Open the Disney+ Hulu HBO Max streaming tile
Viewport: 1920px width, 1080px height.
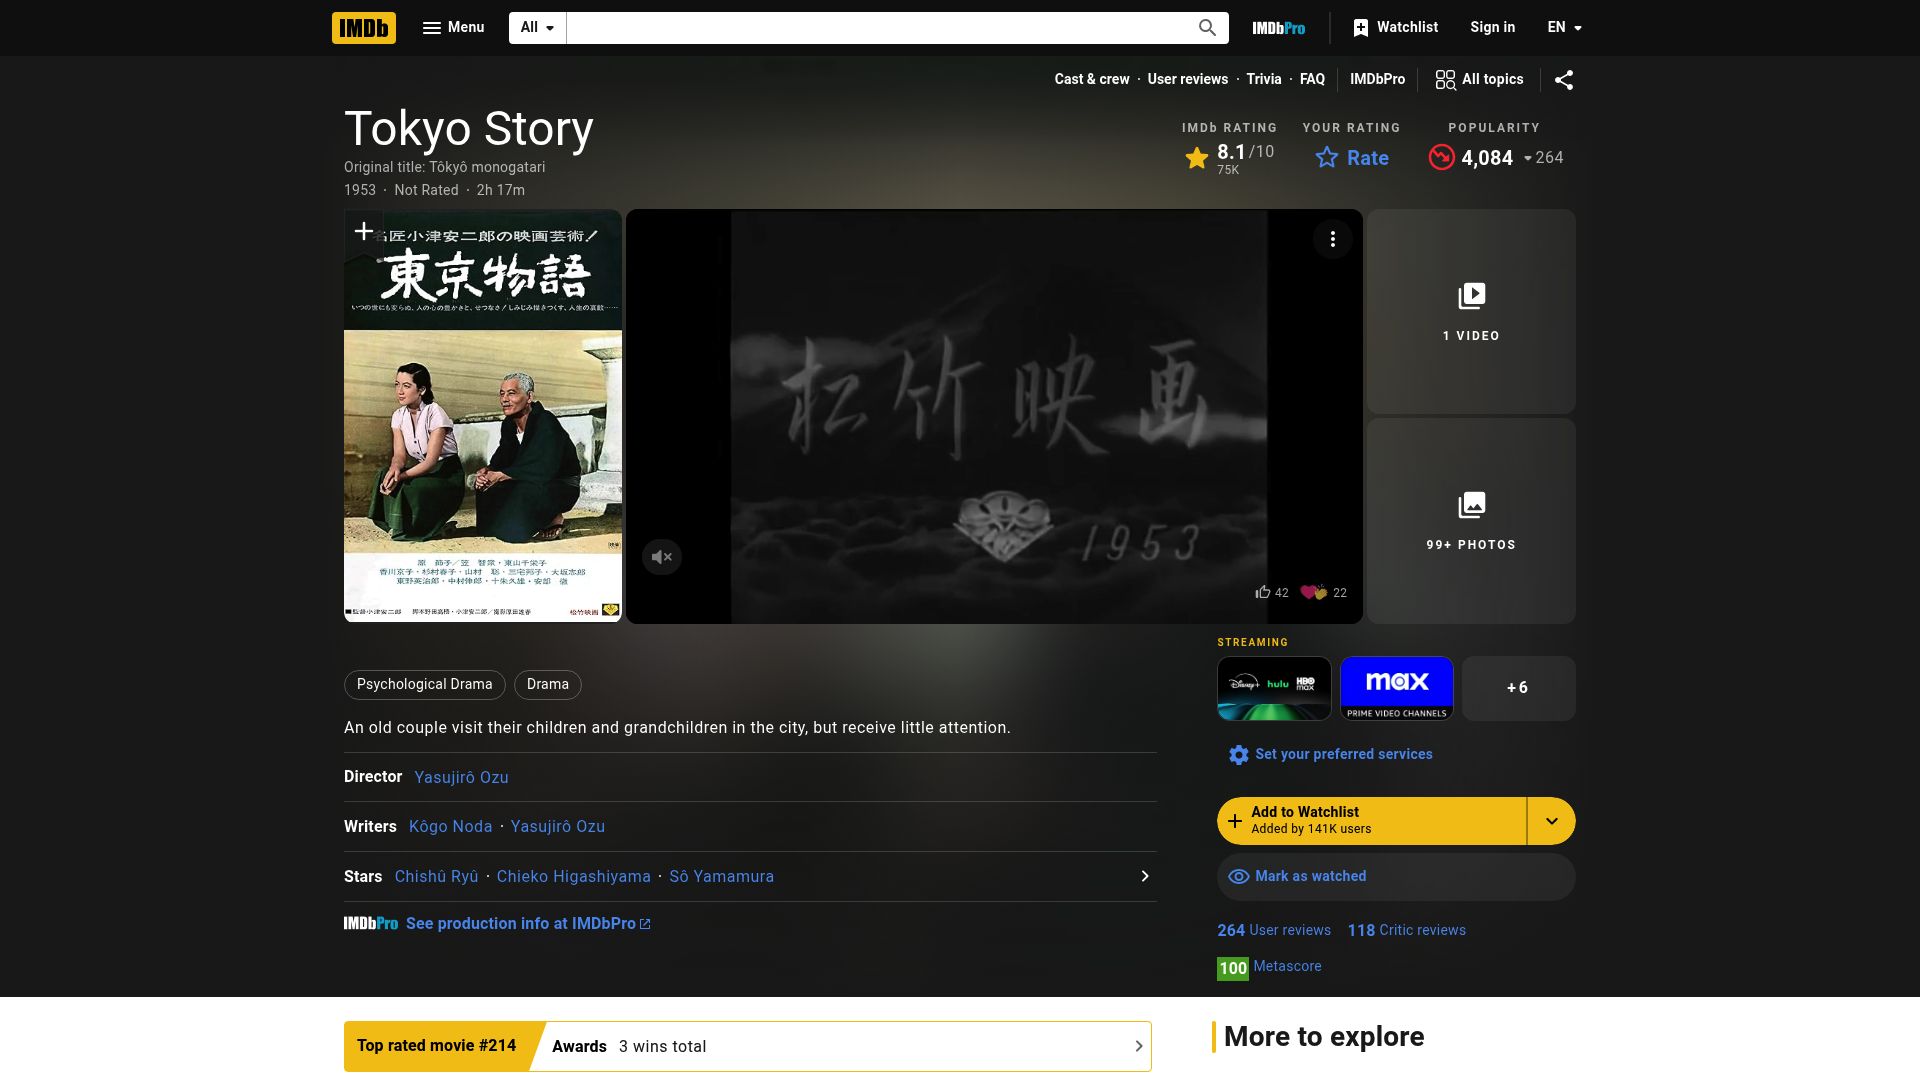pyautogui.click(x=1274, y=688)
